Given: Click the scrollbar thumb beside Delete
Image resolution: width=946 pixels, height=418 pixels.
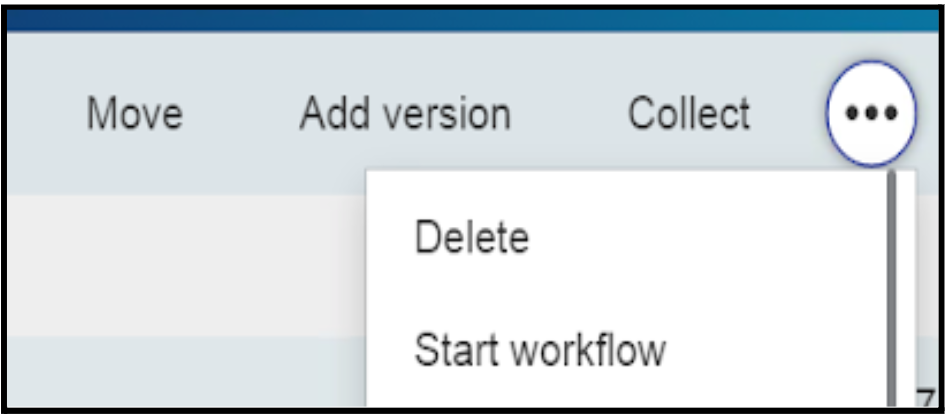Looking at the screenshot, I should (x=890, y=240).
